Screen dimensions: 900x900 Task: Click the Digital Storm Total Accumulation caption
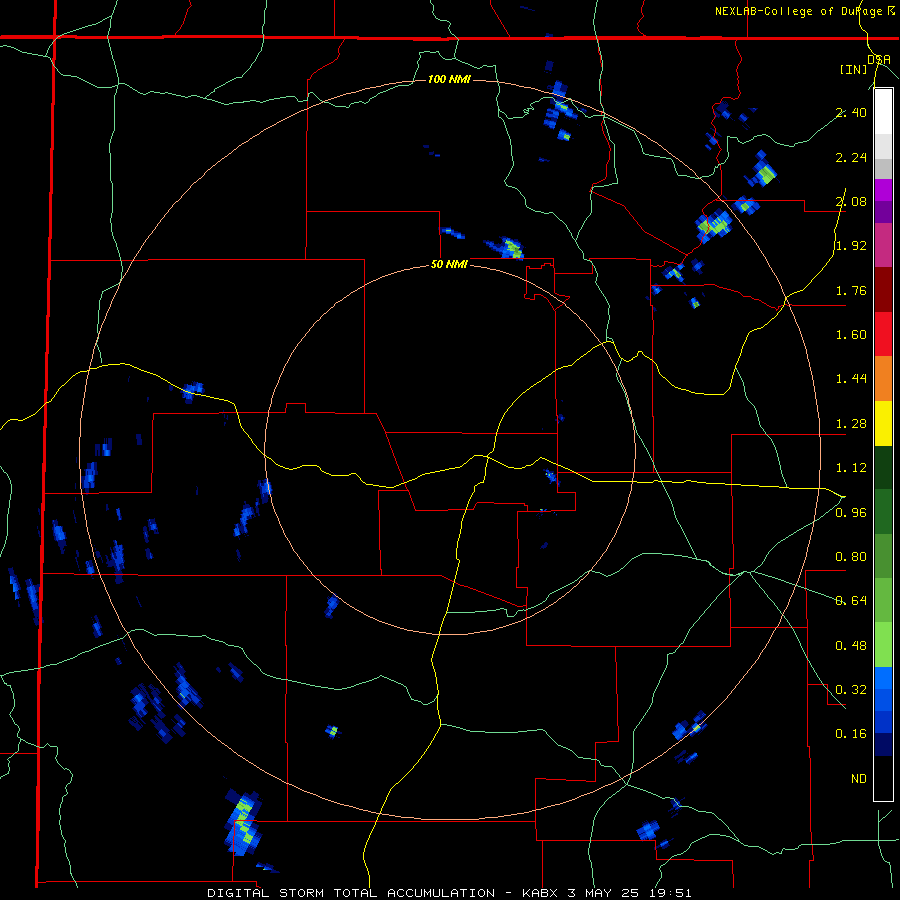(x=449, y=893)
